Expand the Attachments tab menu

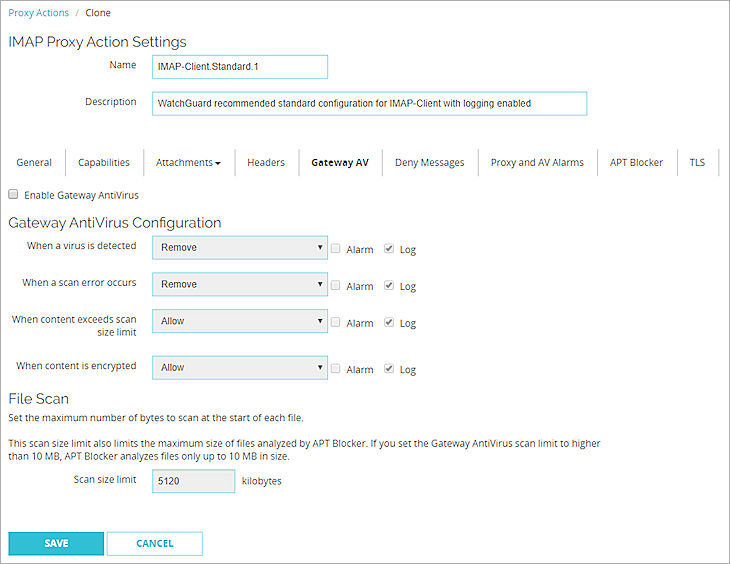(188, 163)
